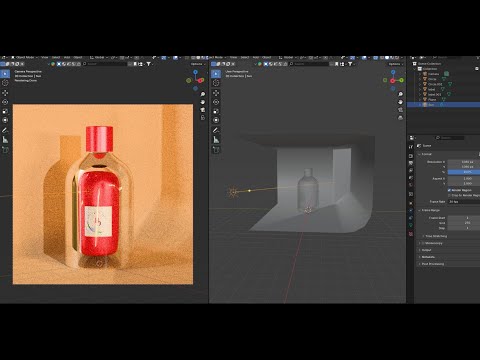The height and width of the screenshot is (360, 480).
Task: Toggle camera view icon in left viewport
Action: (x=203, y=110)
